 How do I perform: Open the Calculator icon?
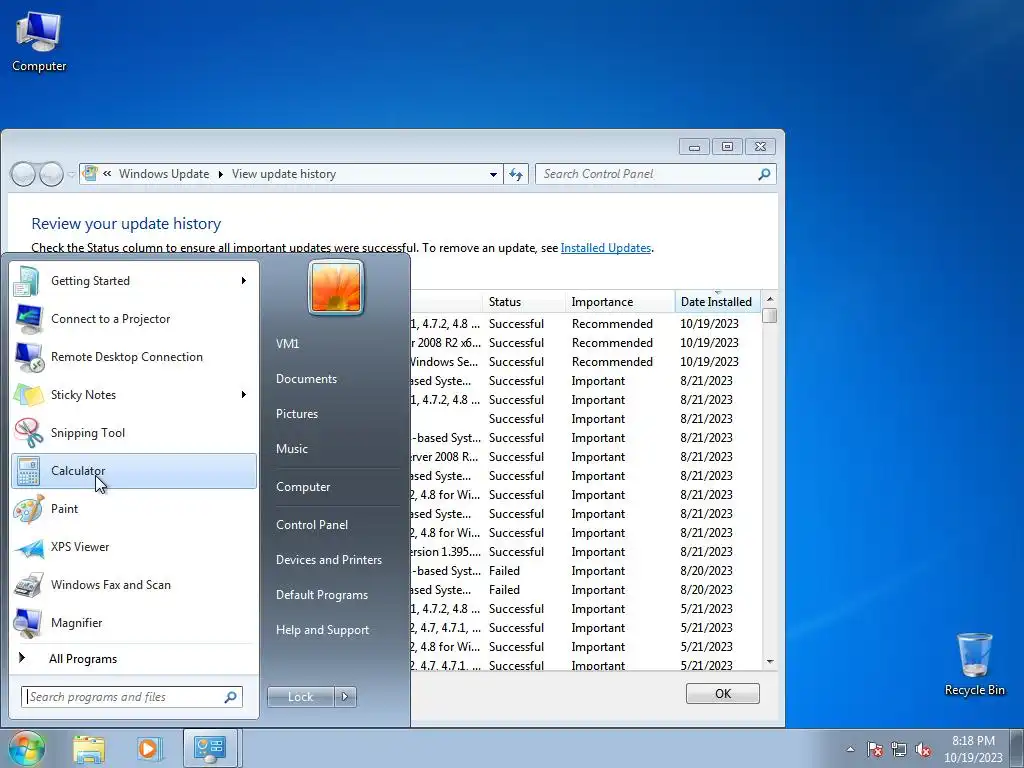click(28, 471)
